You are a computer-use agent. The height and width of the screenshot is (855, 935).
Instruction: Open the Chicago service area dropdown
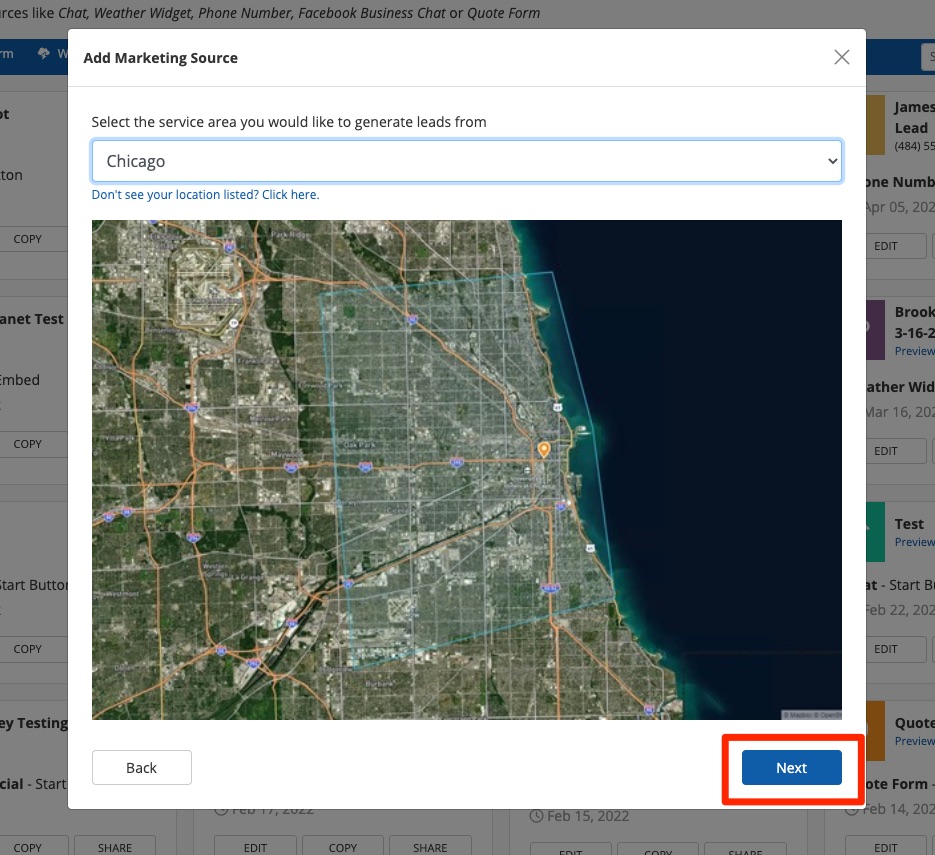tap(466, 161)
